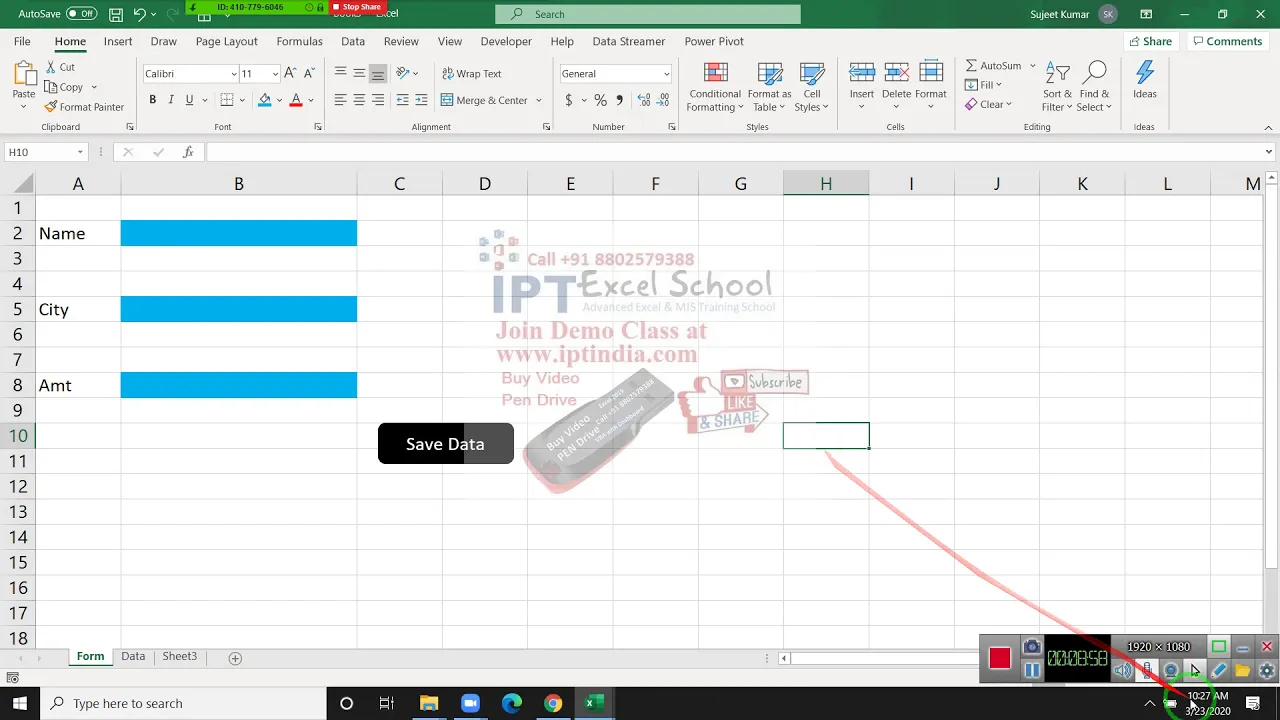Click the Middle Align icon
The image size is (1280, 720).
(359, 73)
